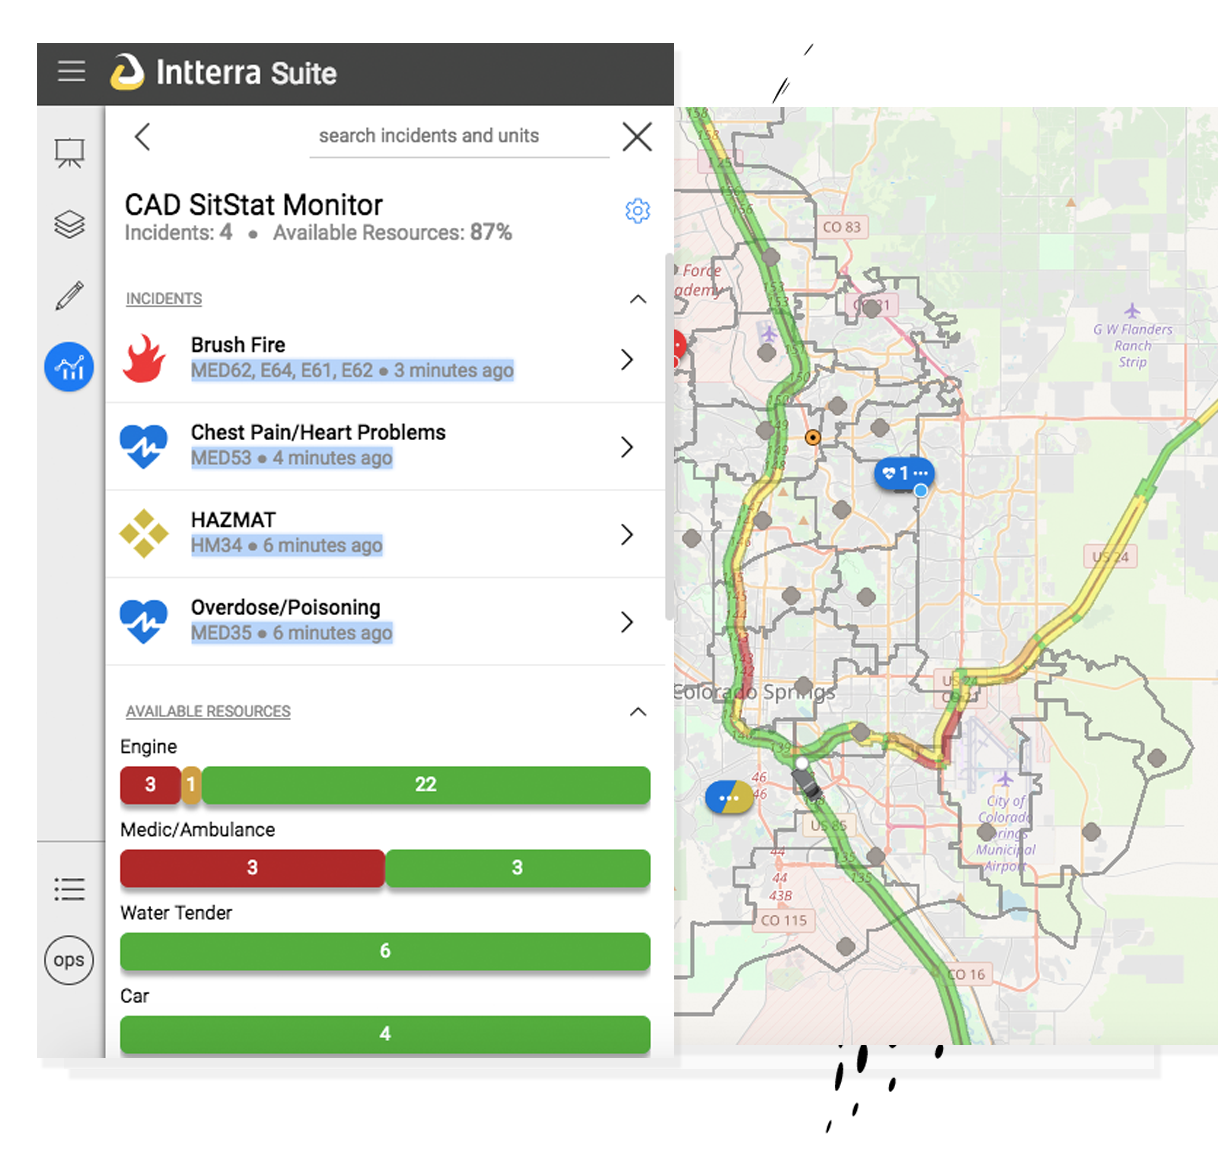Viewport: 1218px width, 1176px height.
Task: Click the orange circle marker on map
Action: tap(813, 437)
